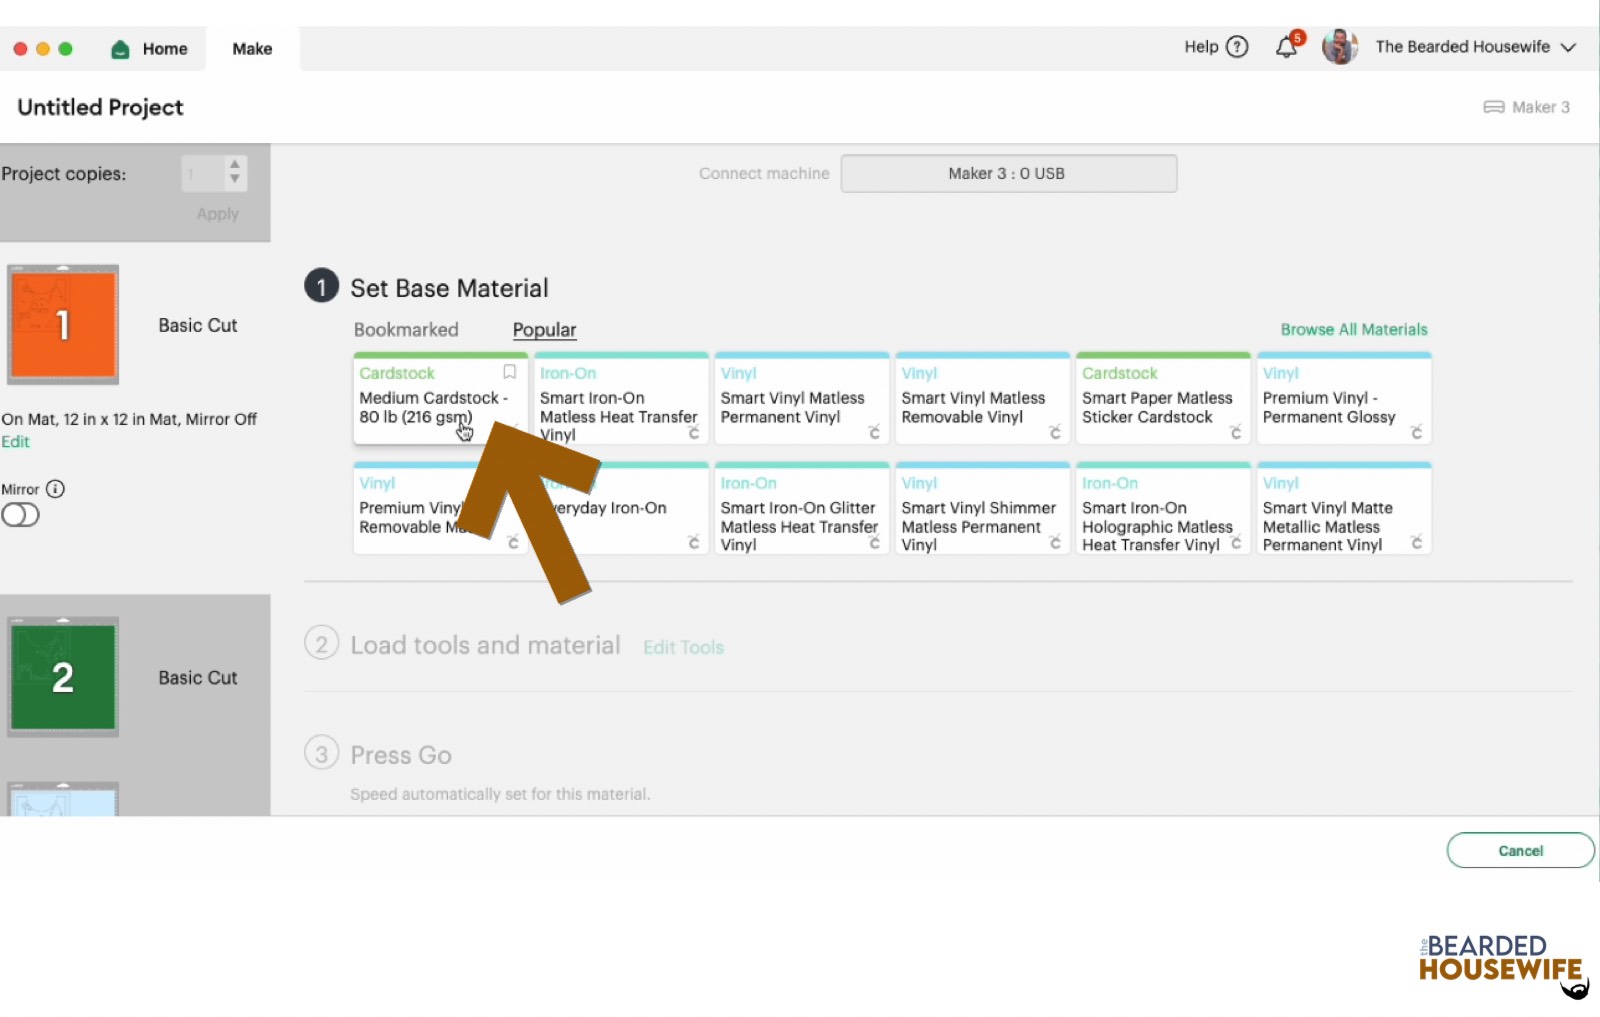
Task: Bookmark the Medium Cardstock material
Action: 509,372
